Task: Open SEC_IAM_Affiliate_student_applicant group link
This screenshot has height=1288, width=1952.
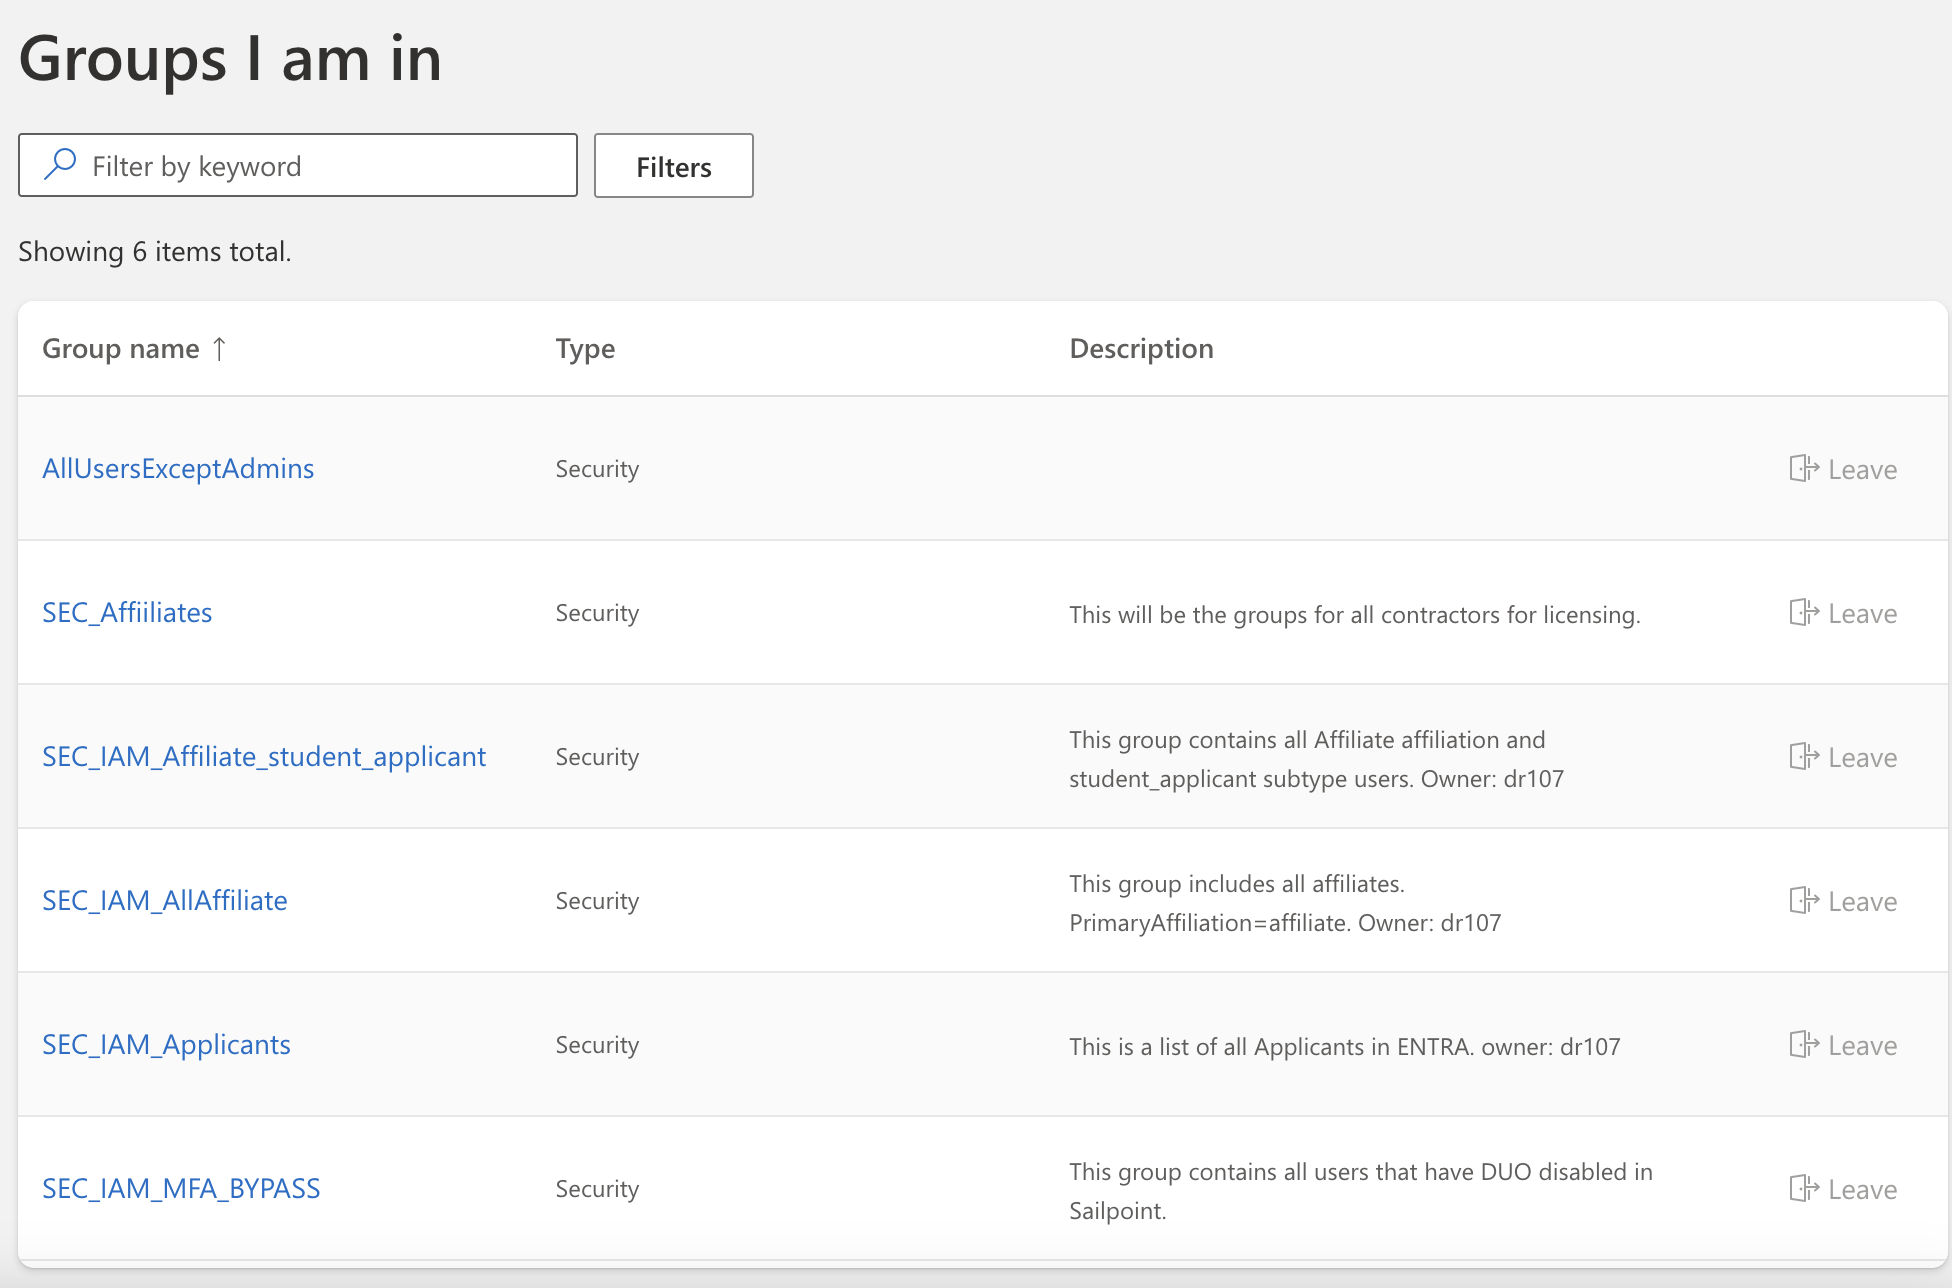Action: [x=264, y=756]
